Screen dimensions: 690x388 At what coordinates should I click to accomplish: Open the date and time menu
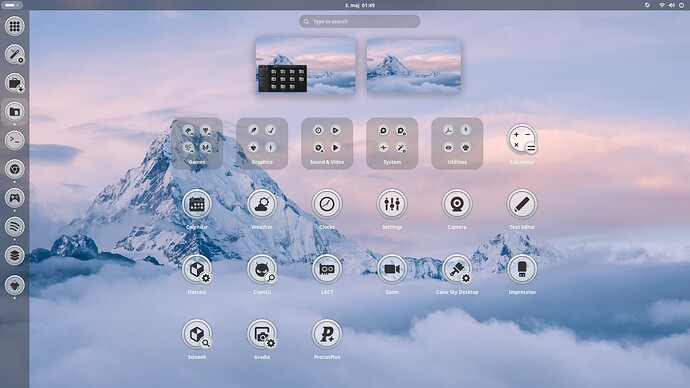pos(360,5)
